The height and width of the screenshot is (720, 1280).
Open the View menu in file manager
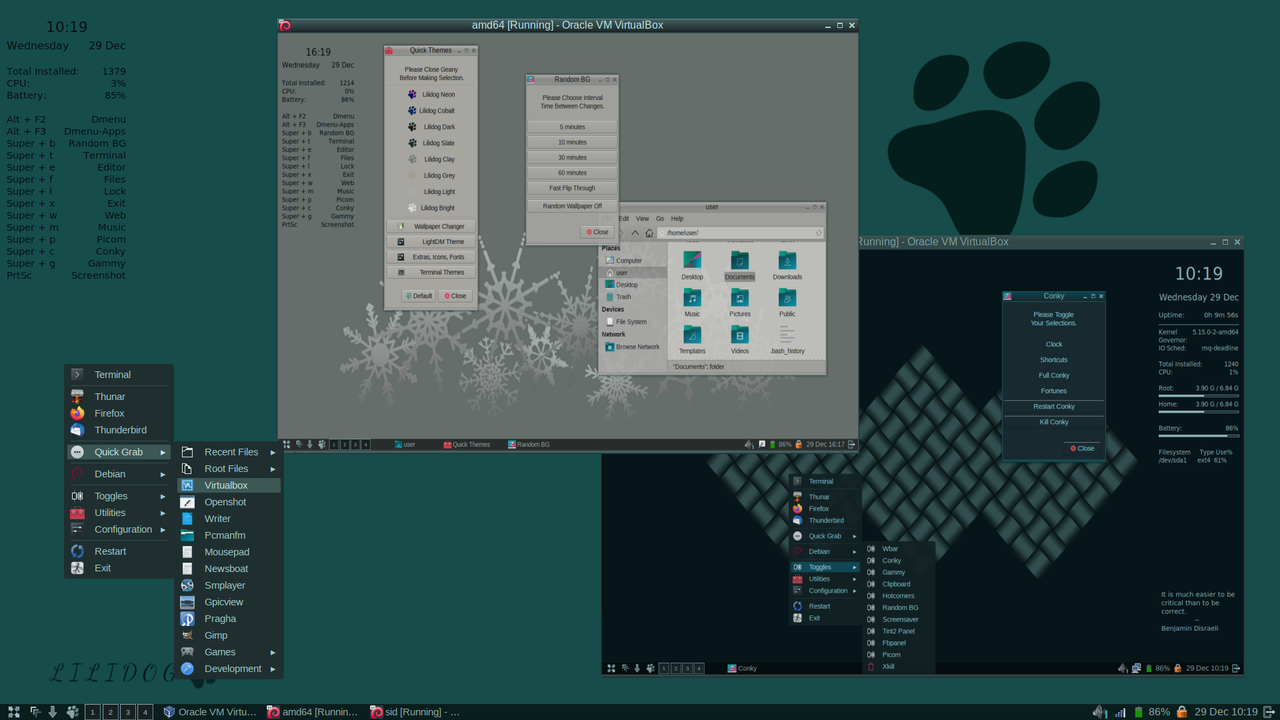click(642, 218)
